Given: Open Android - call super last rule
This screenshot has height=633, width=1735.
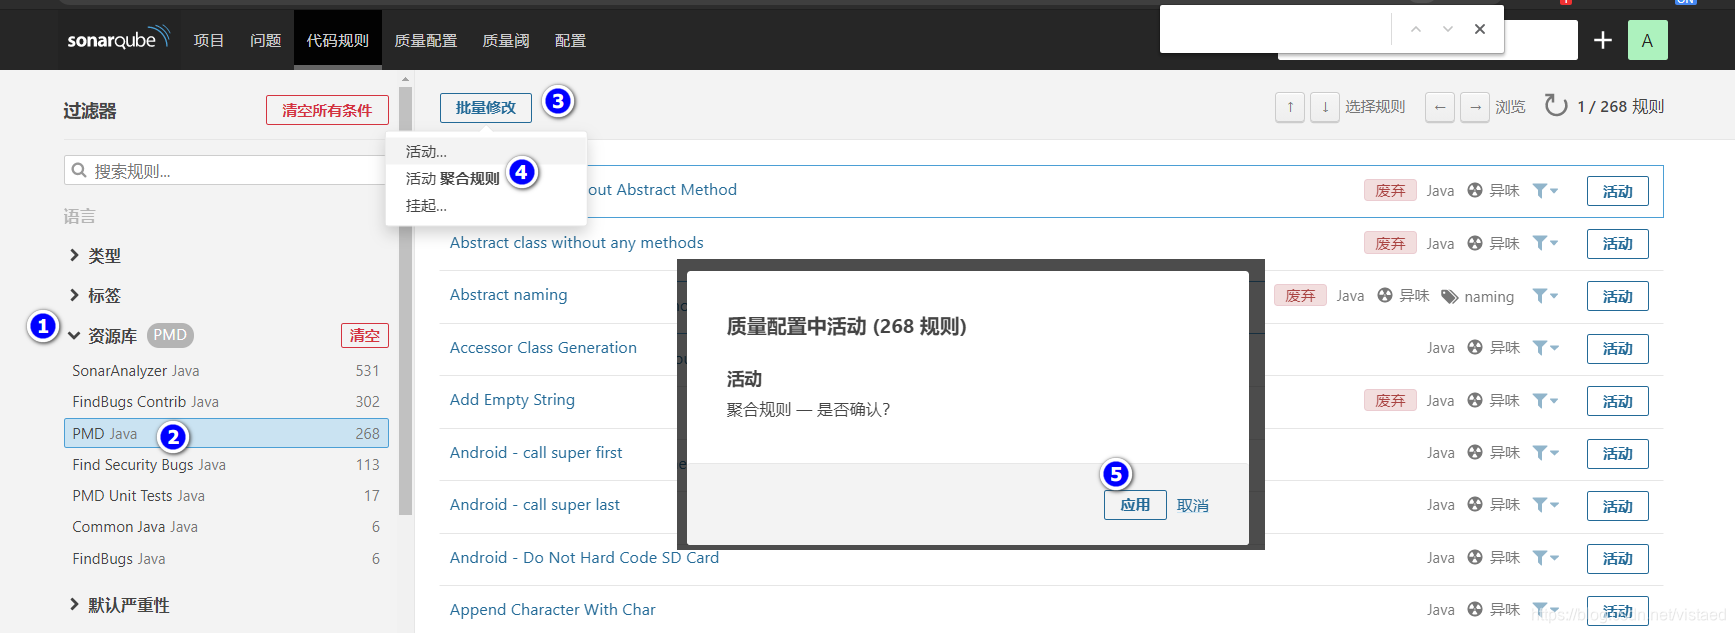Looking at the screenshot, I should [535, 505].
